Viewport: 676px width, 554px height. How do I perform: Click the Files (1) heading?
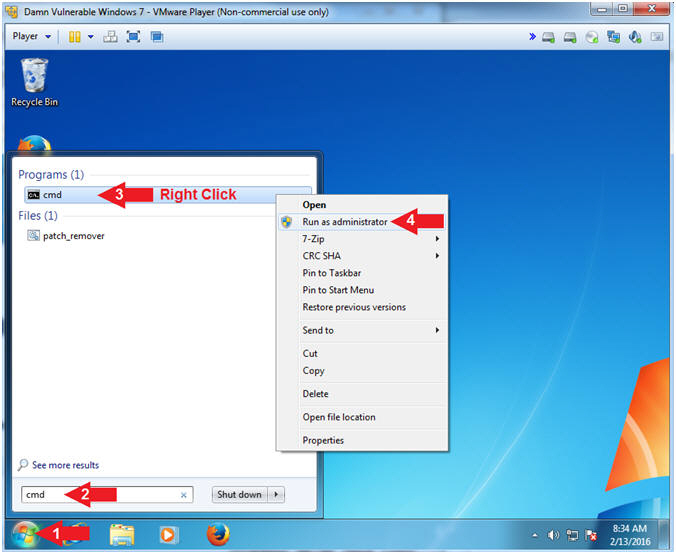[x=38, y=216]
